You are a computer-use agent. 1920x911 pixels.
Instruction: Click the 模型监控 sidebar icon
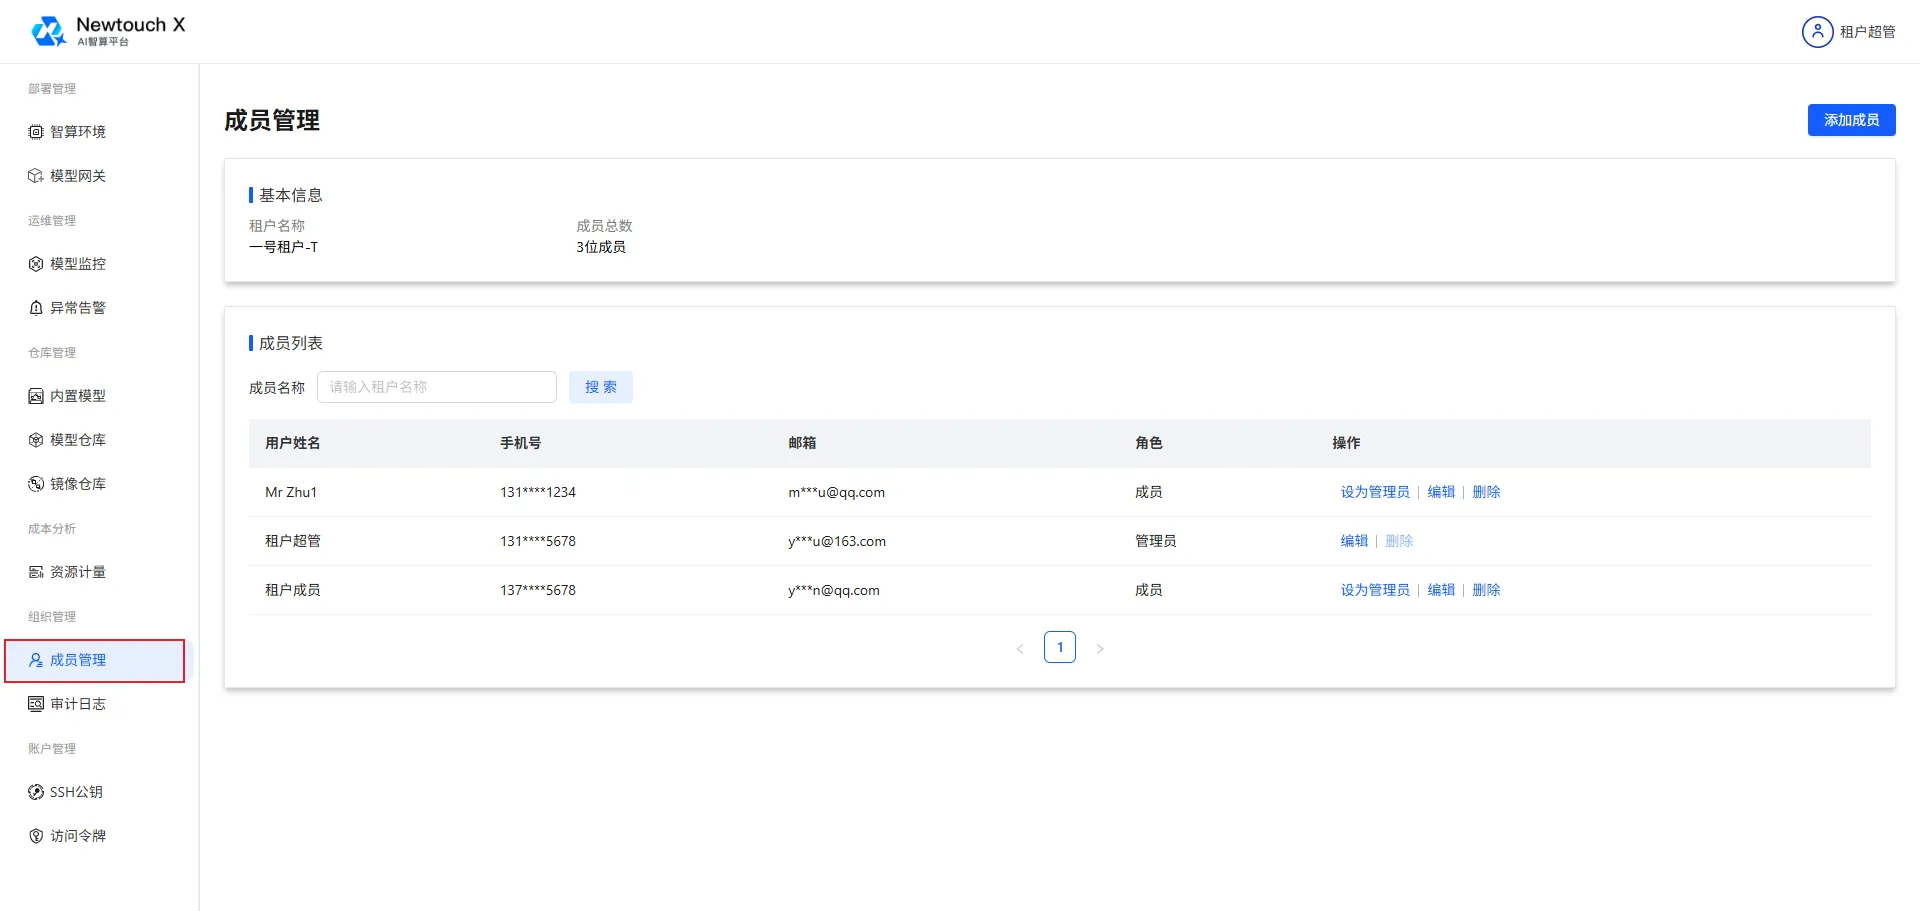pyautogui.click(x=36, y=264)
